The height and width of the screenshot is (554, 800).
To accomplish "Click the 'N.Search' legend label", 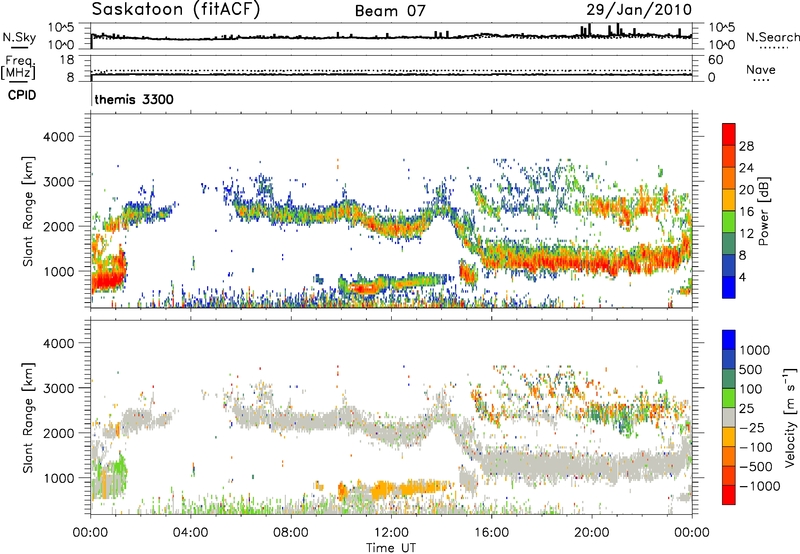I will pos(772,37).
